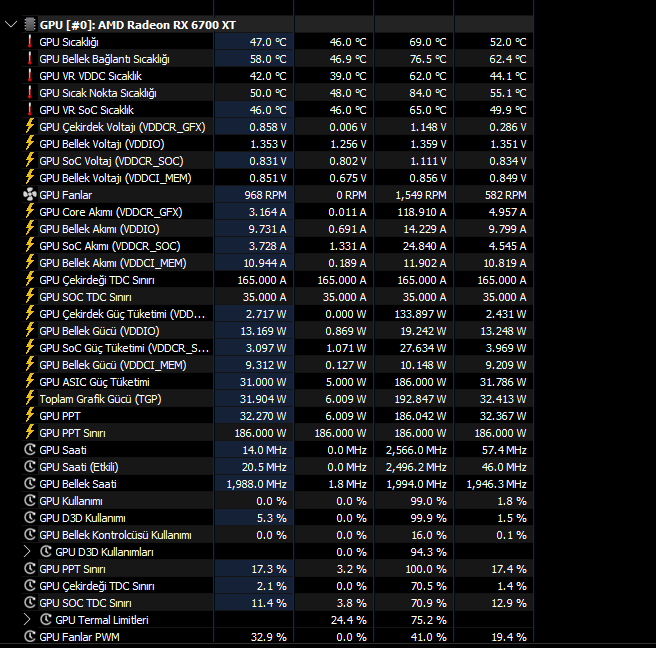
Task: Click the thermometer icon beside GPU Sıcaklığı
Action: pyautogui.click(x=30, y=42)
